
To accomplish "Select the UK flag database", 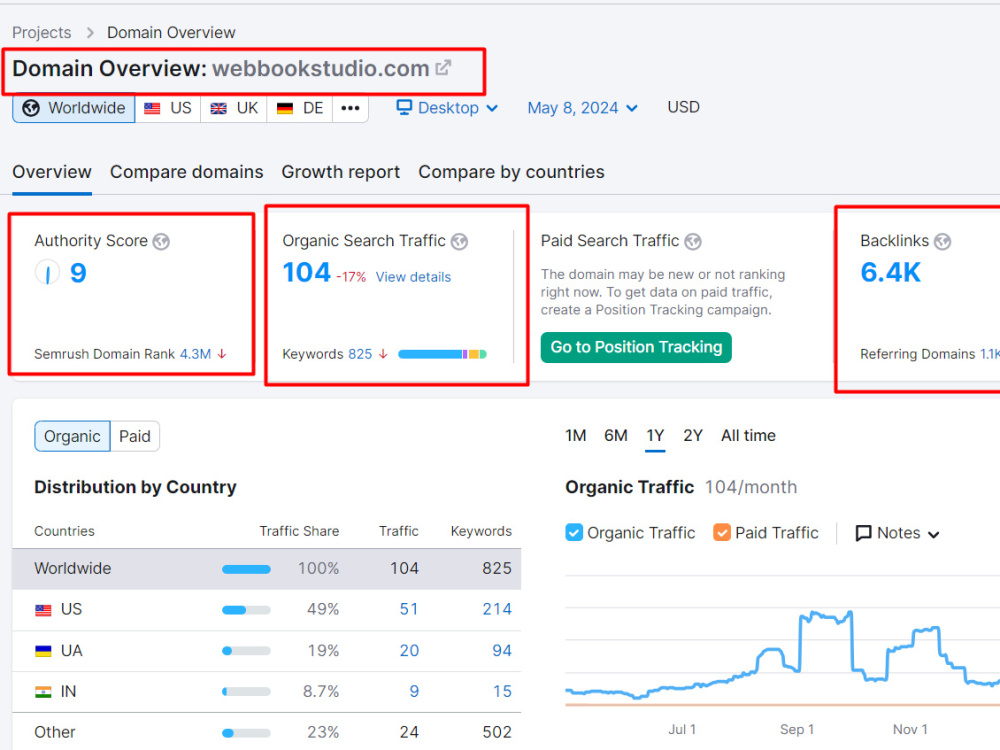I will pyautogui.click(x=234, y=108).
